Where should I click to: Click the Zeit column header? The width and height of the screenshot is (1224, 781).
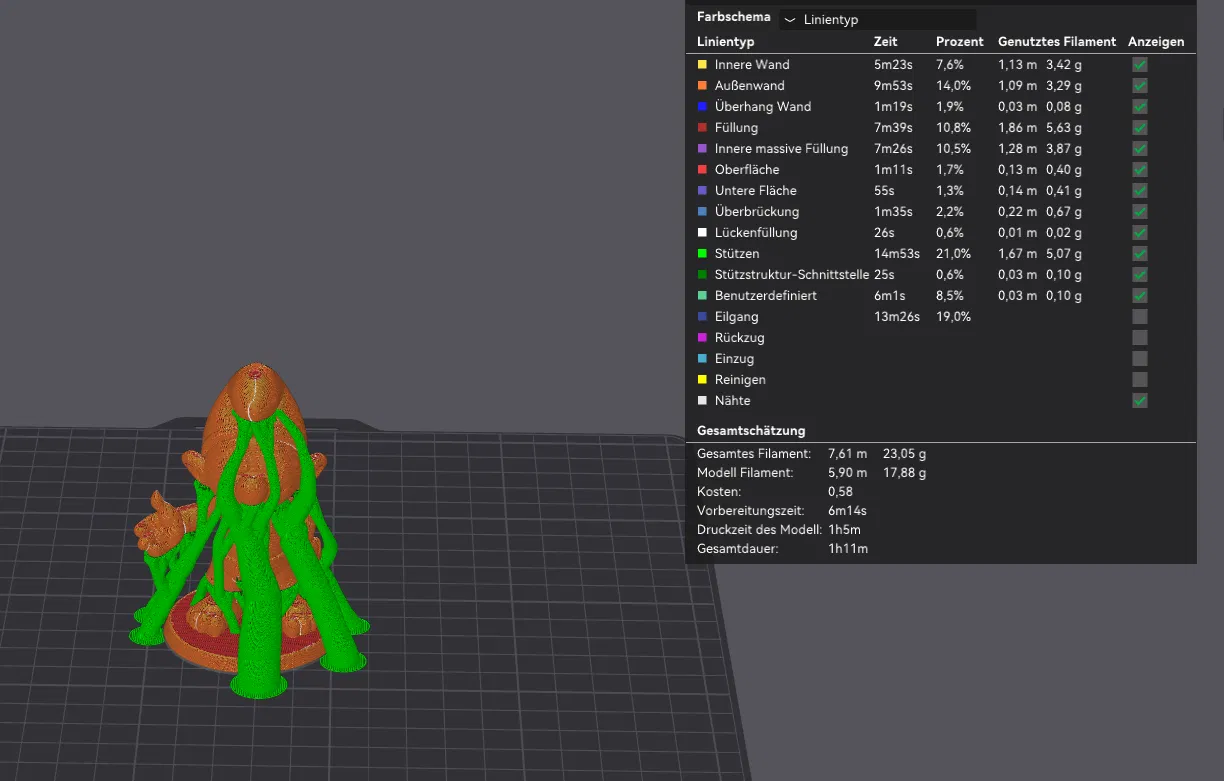pos(885,42)
